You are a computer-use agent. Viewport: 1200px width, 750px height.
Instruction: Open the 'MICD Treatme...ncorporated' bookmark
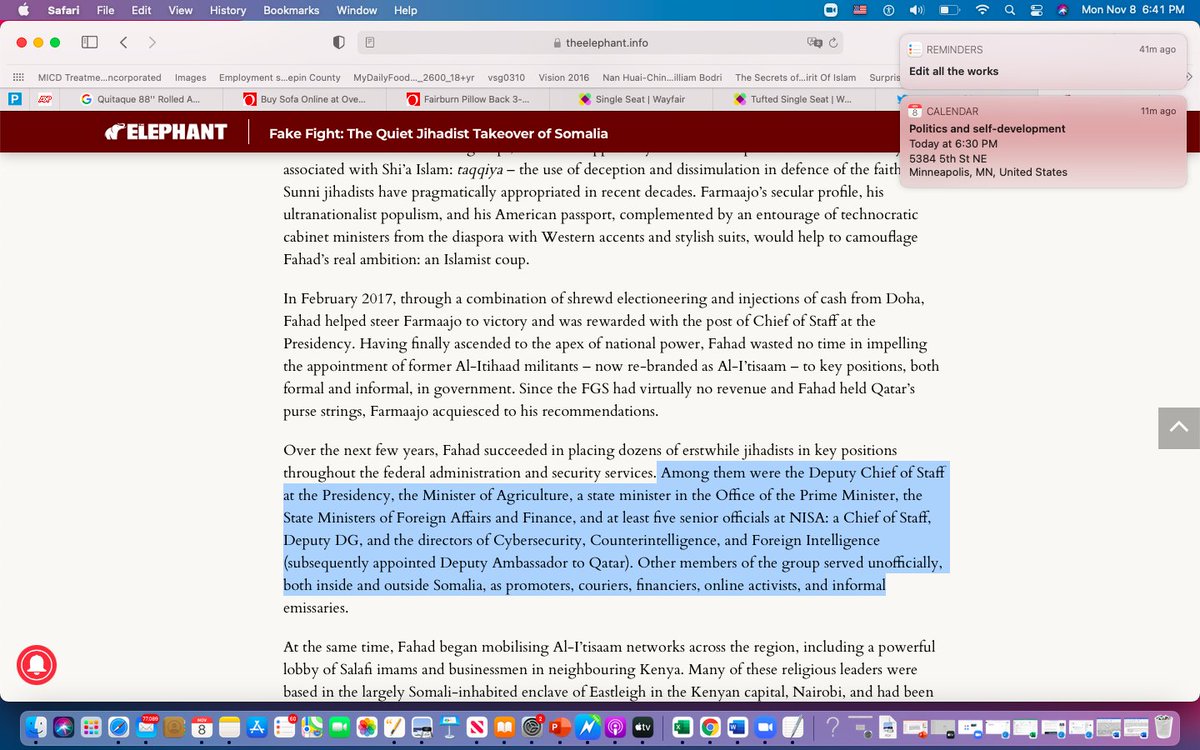(x=98, y=77)
